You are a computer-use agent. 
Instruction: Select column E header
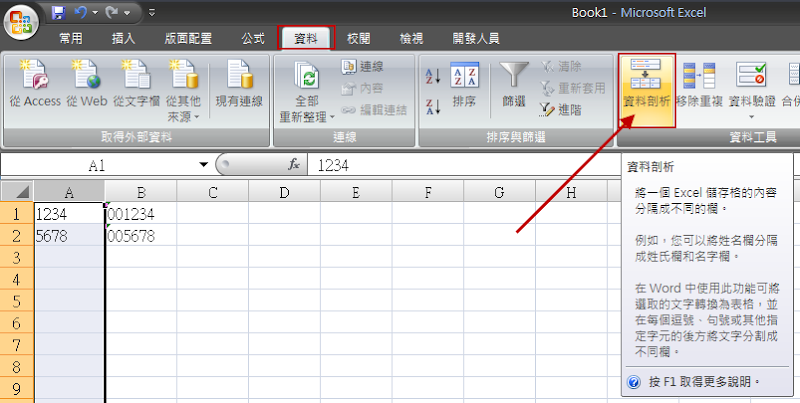[356, 192]
